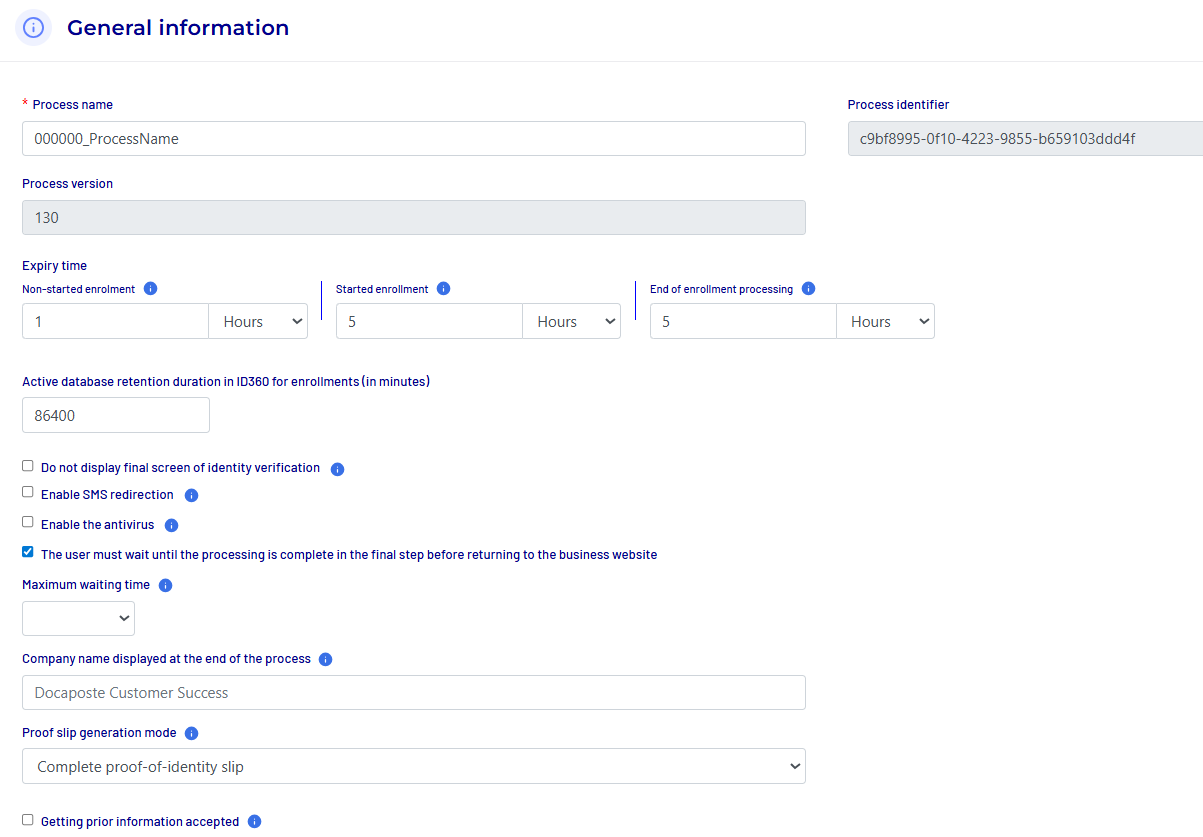Open Non-started enrolment Hours unit dropdown
The height and width of the screenshot is (837, 1203).
[258, 322]
